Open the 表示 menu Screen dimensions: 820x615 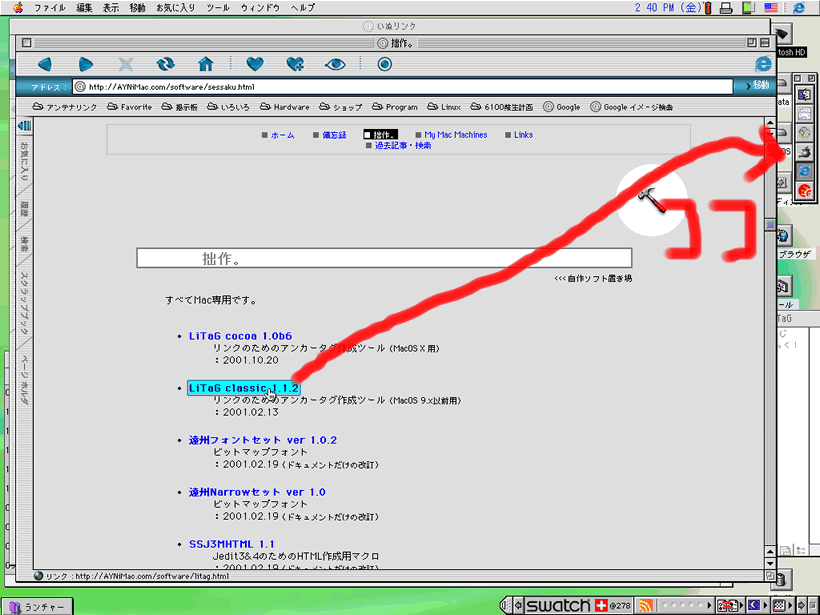click(111, 8)
